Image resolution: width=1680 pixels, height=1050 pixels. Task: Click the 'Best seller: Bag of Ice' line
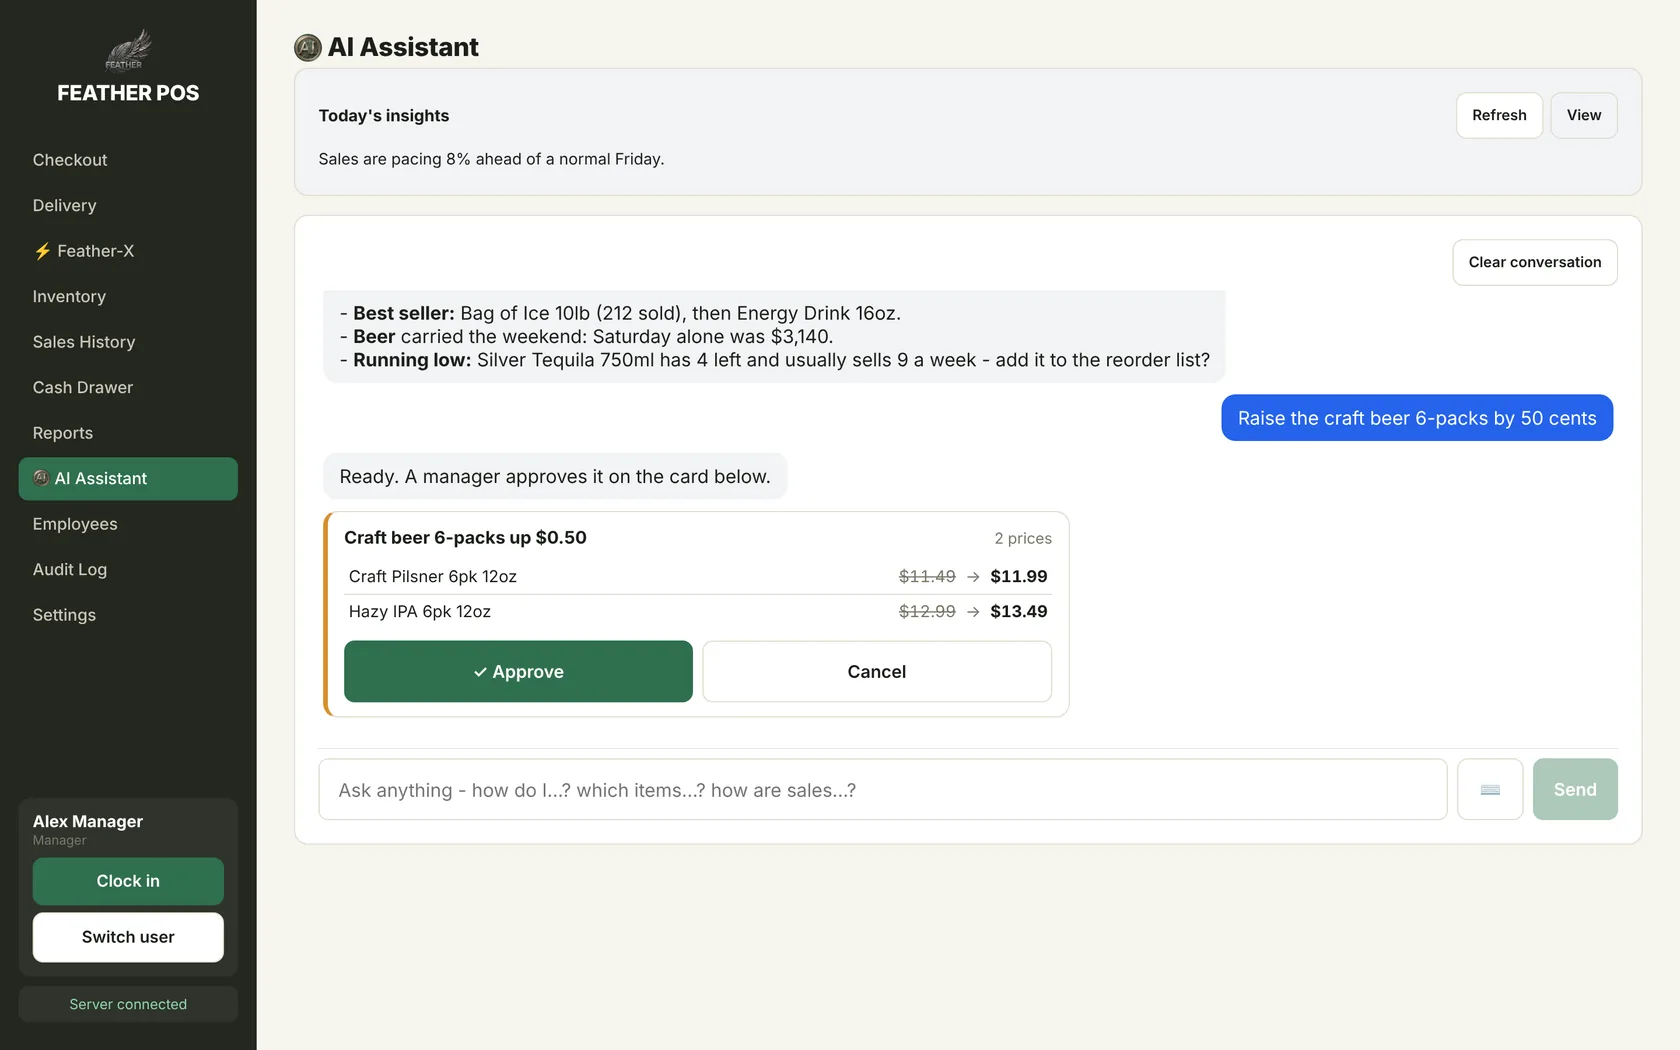pyautogui.click(x=620, y=313)
